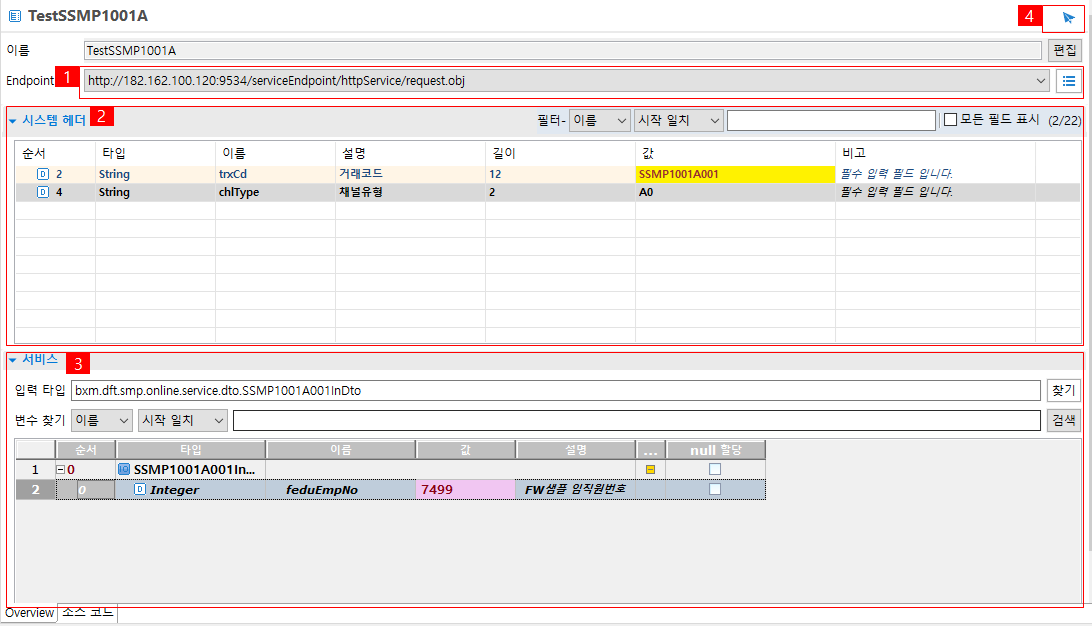Click the D icon on the trxCd row
Screen dimensions: 1092x626
(x=43, y=174)
